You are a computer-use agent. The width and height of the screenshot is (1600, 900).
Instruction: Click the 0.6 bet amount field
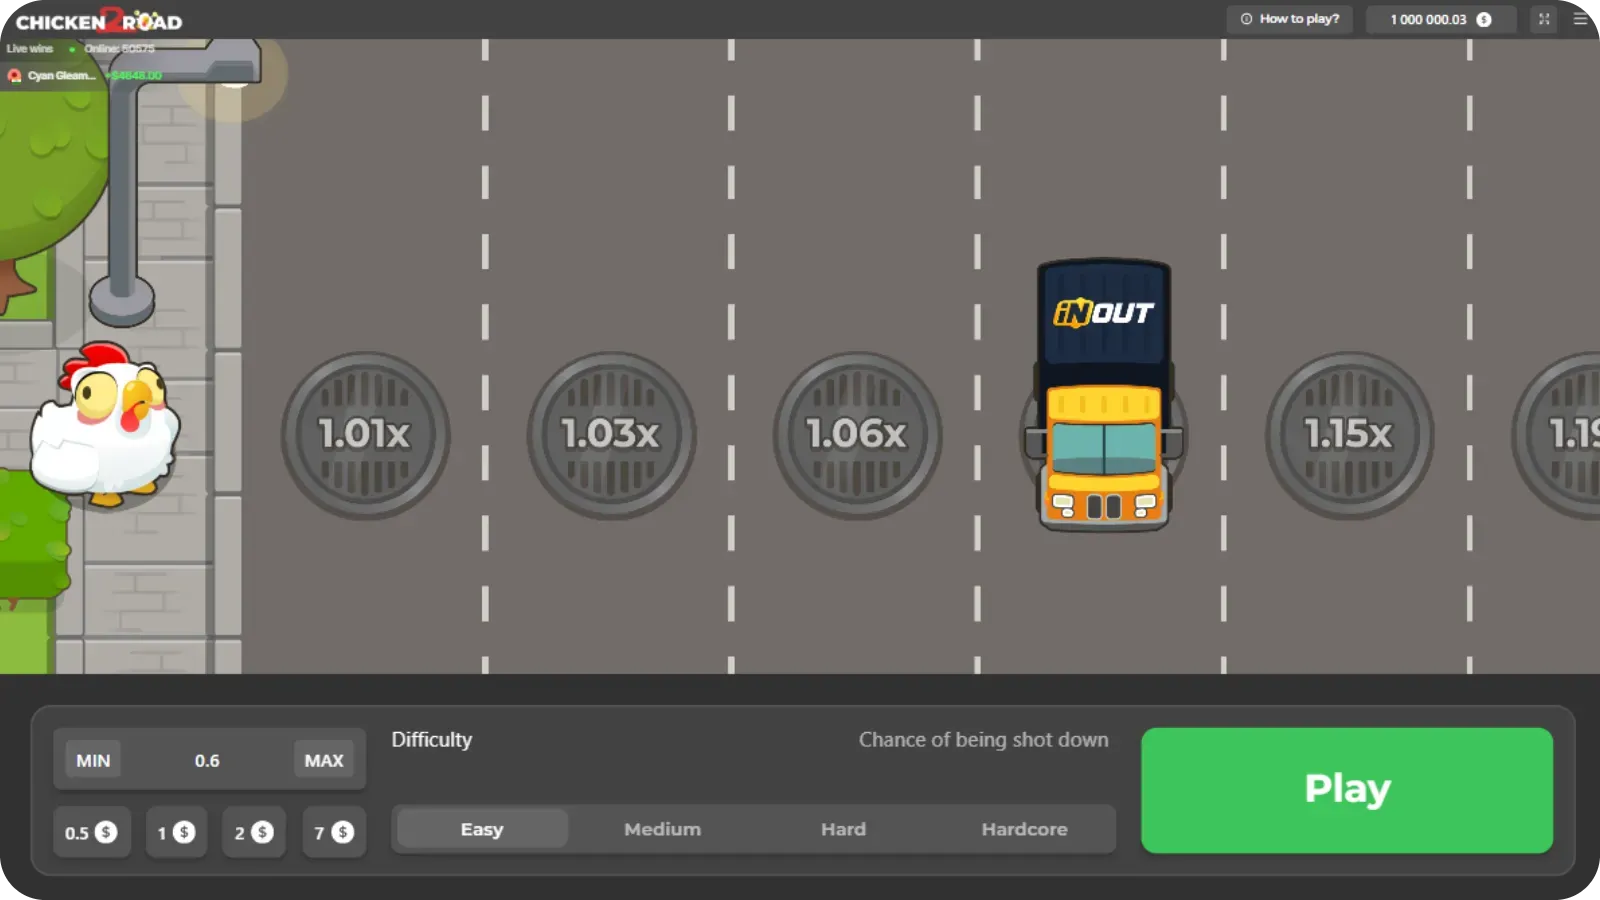click(x=207, y=761)
